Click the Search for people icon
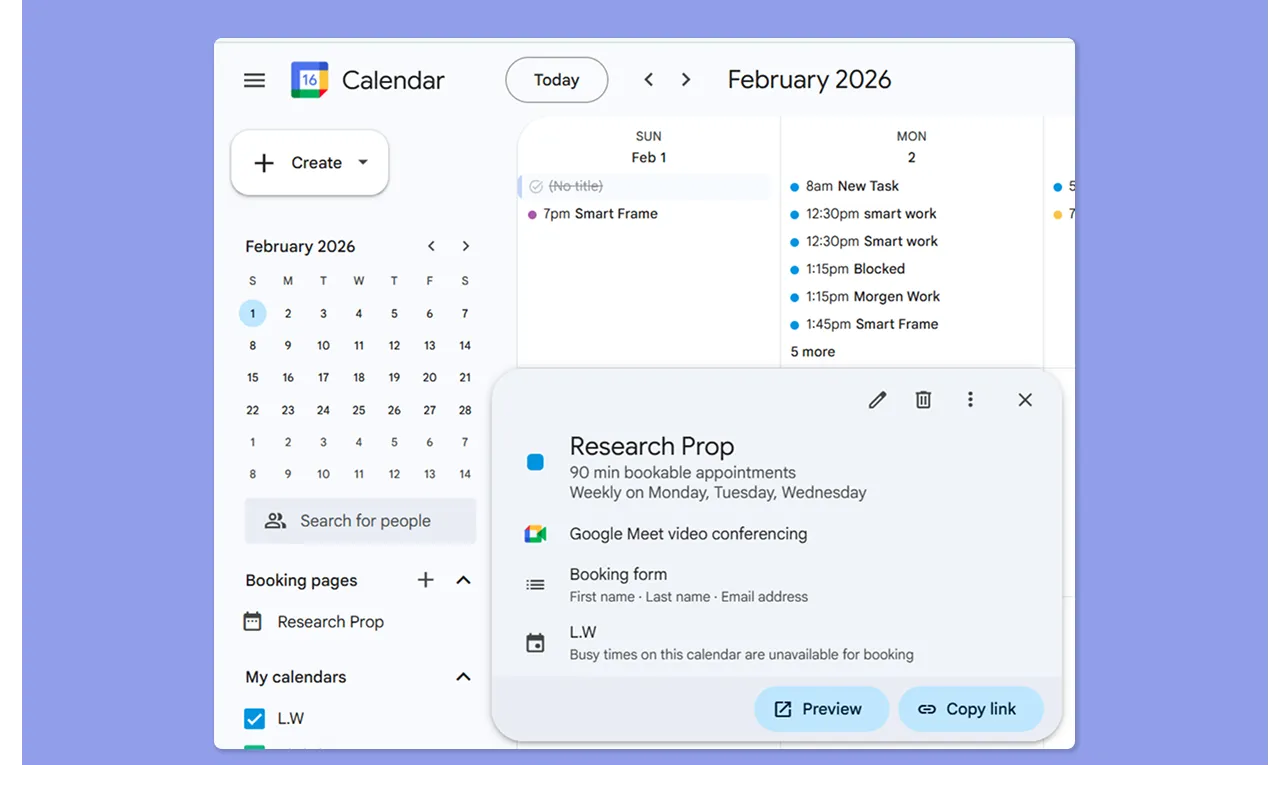Screen dimensions: 1288x788 [275, 520]
